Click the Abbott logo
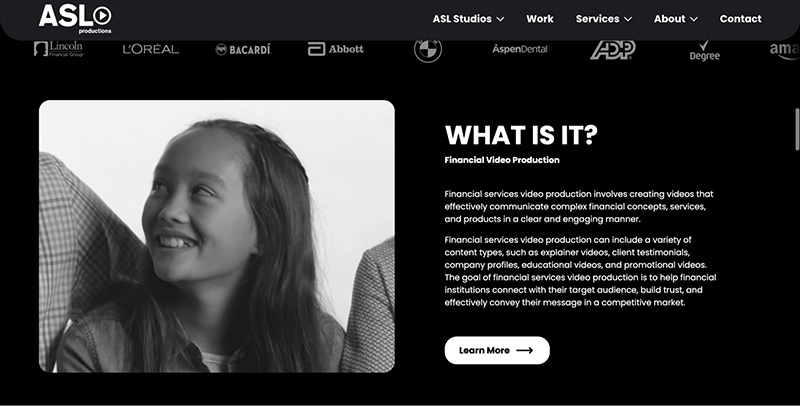The image size is (800, 406). (x=336, y=49)
